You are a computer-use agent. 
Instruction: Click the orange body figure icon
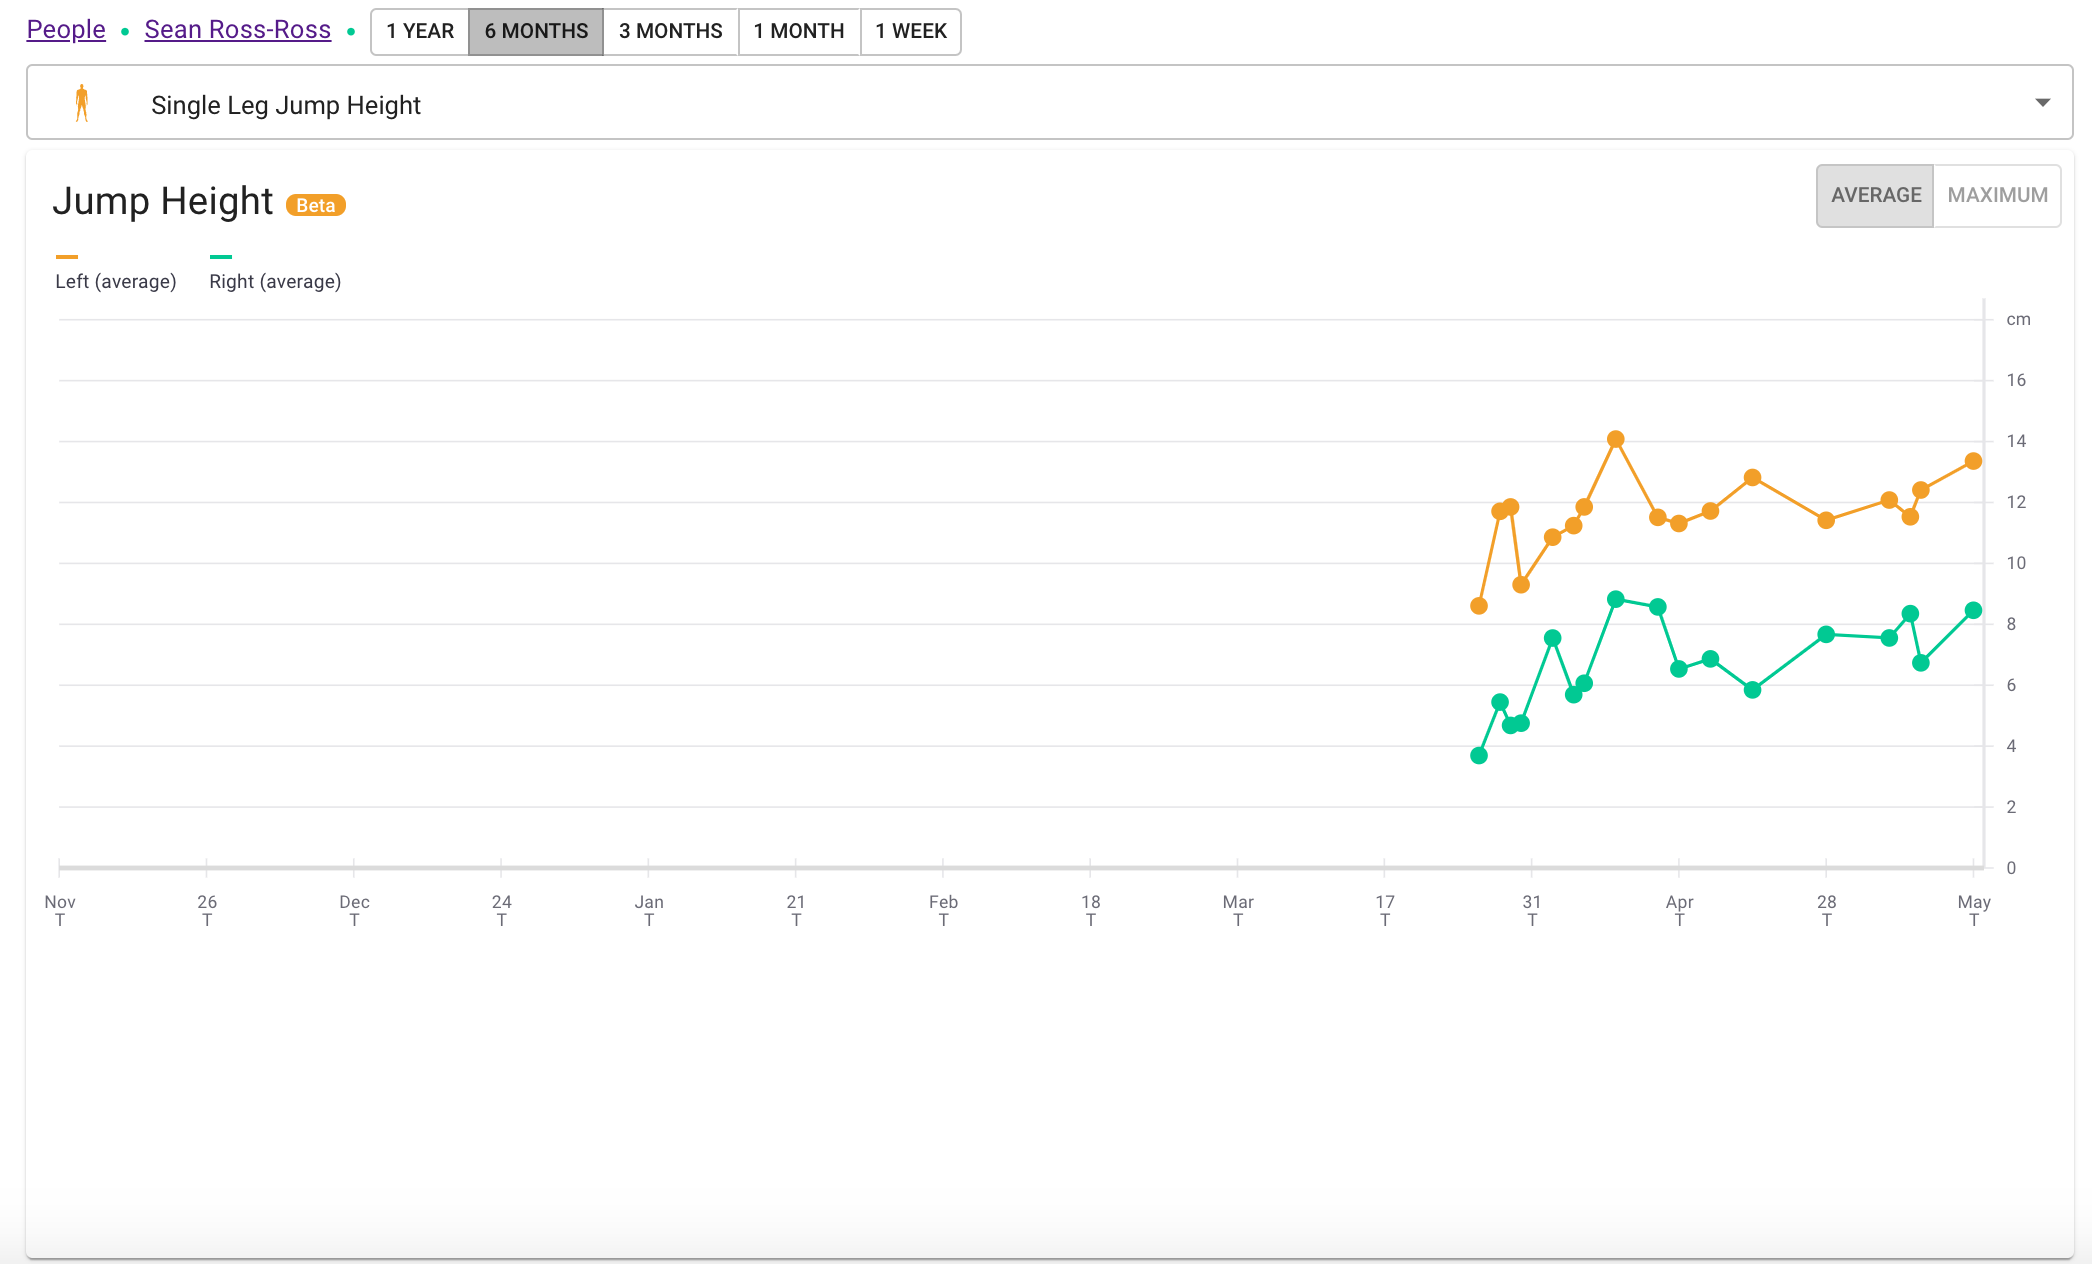tap(82, 103)
